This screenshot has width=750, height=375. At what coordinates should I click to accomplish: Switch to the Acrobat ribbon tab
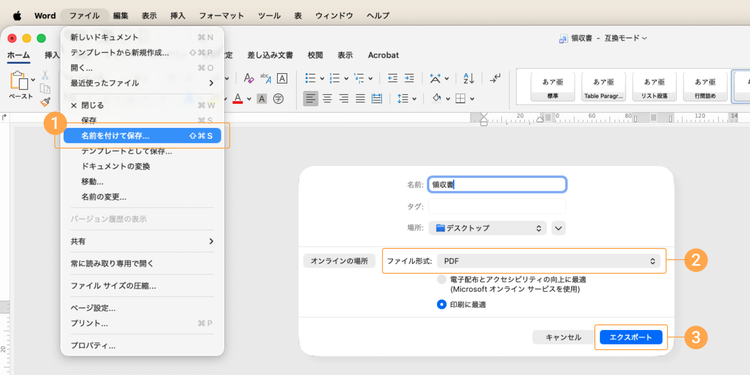tap(383, 55)
